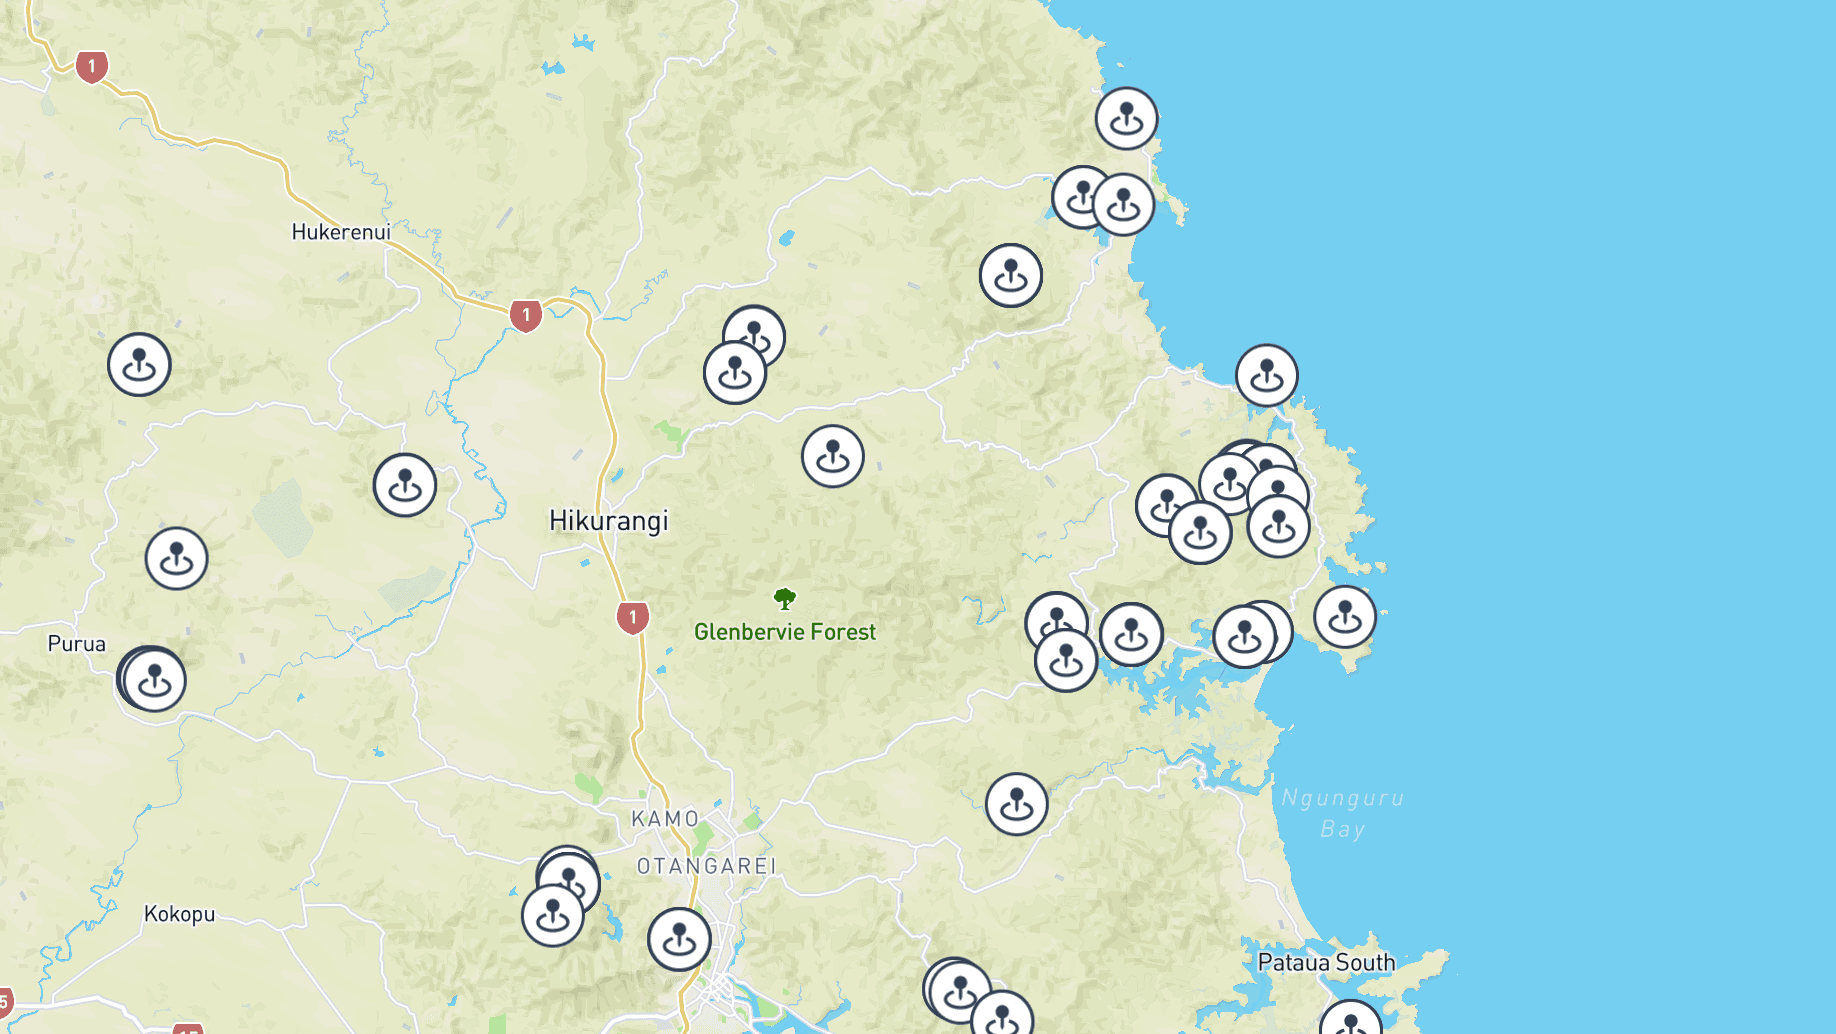The width and height of the screenshot is (1836, 1034).
Task: Select the left marker of northern coastal pair
Action: click(x=1081, y=197)
